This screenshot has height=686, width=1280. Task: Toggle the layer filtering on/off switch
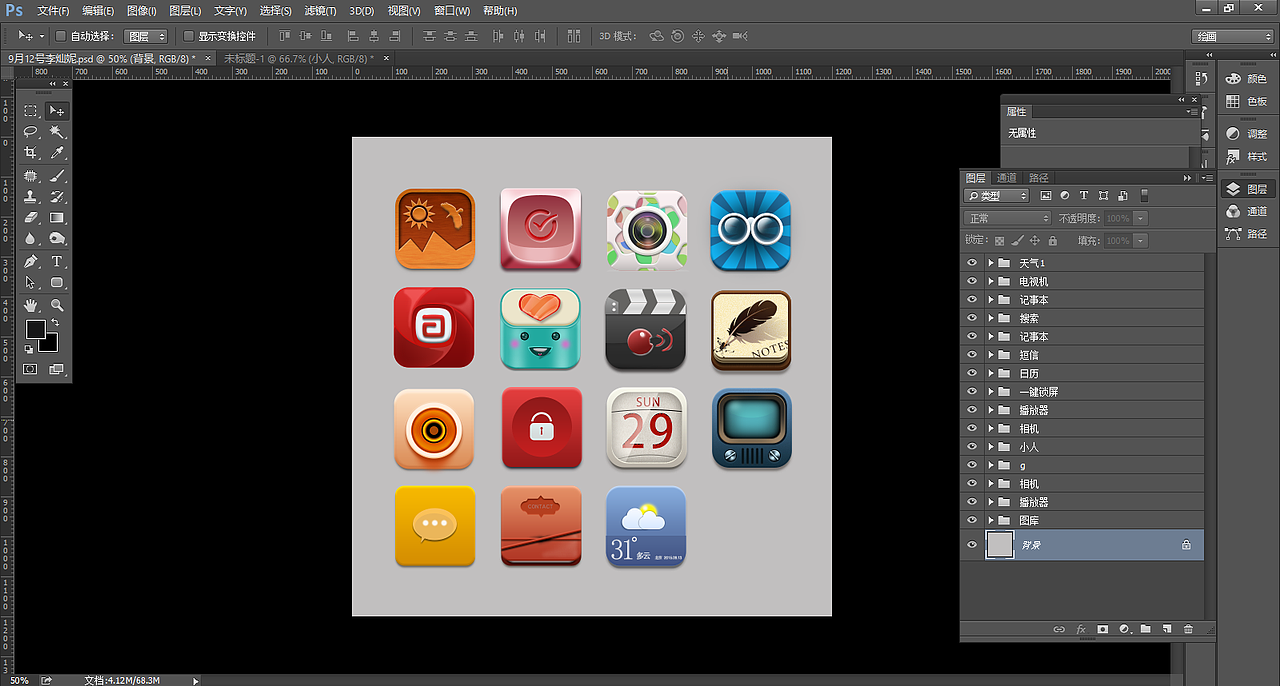pos(1145,196)
